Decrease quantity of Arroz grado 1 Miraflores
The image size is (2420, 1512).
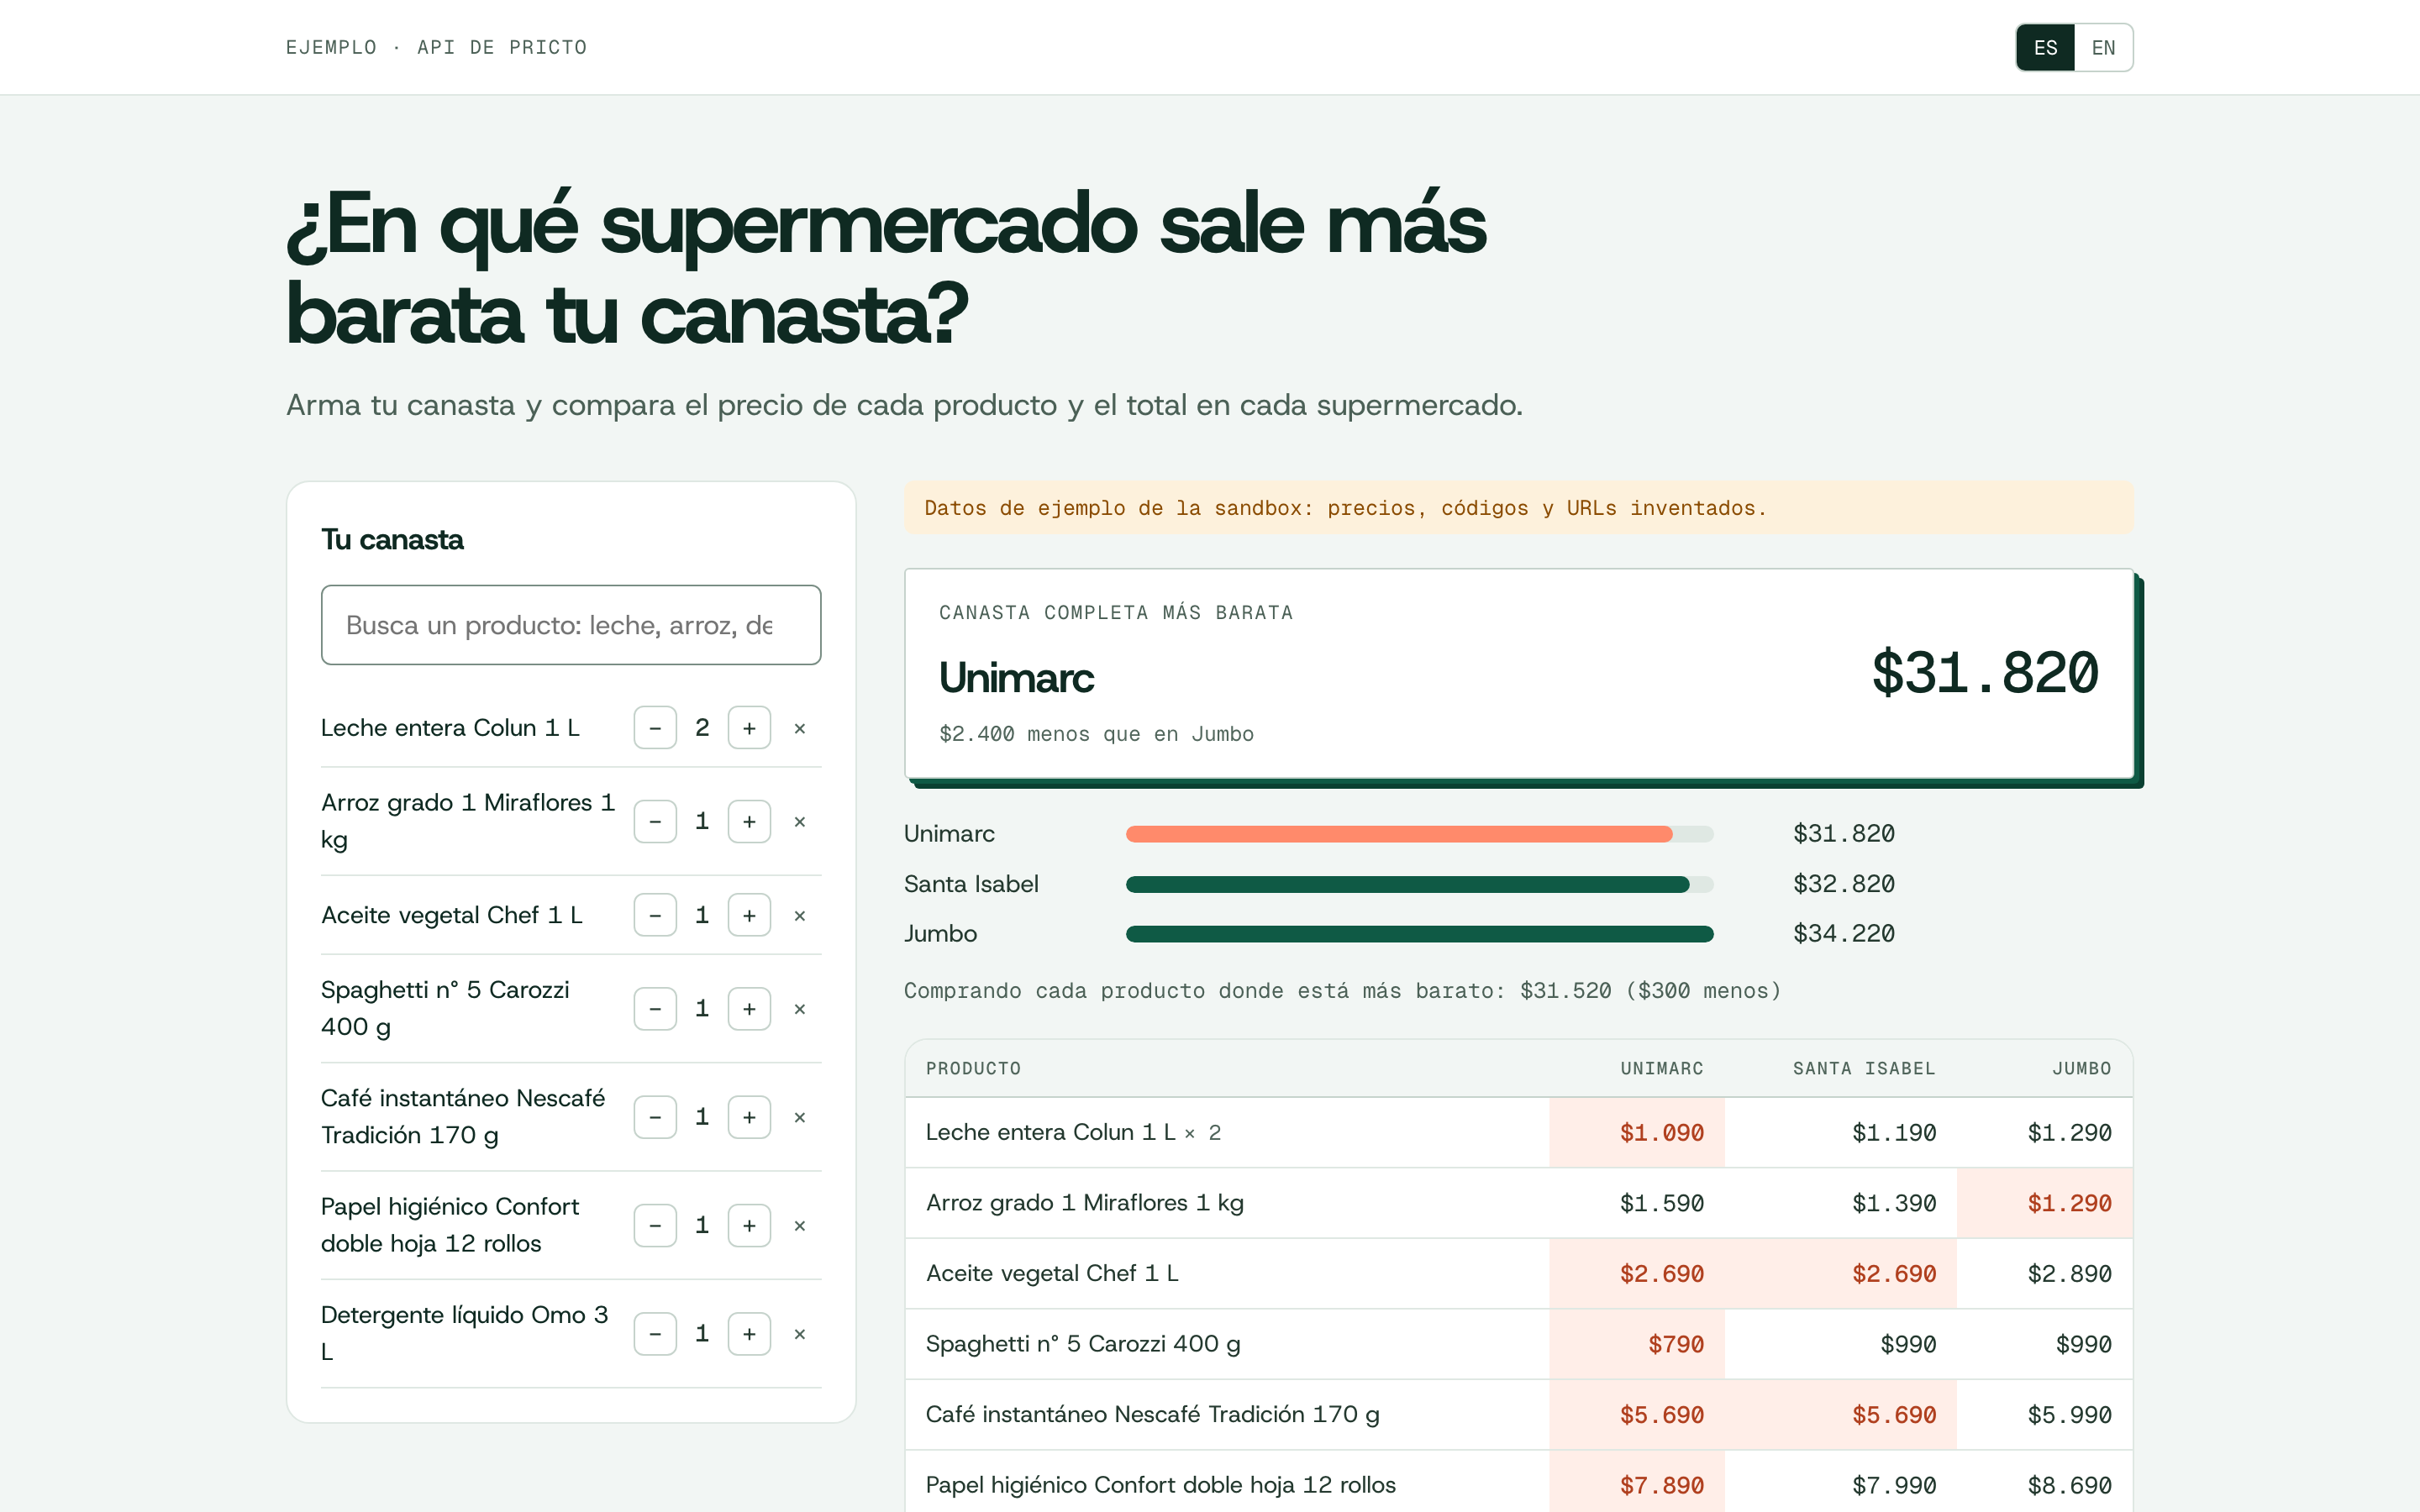click(x=655, y=821)
